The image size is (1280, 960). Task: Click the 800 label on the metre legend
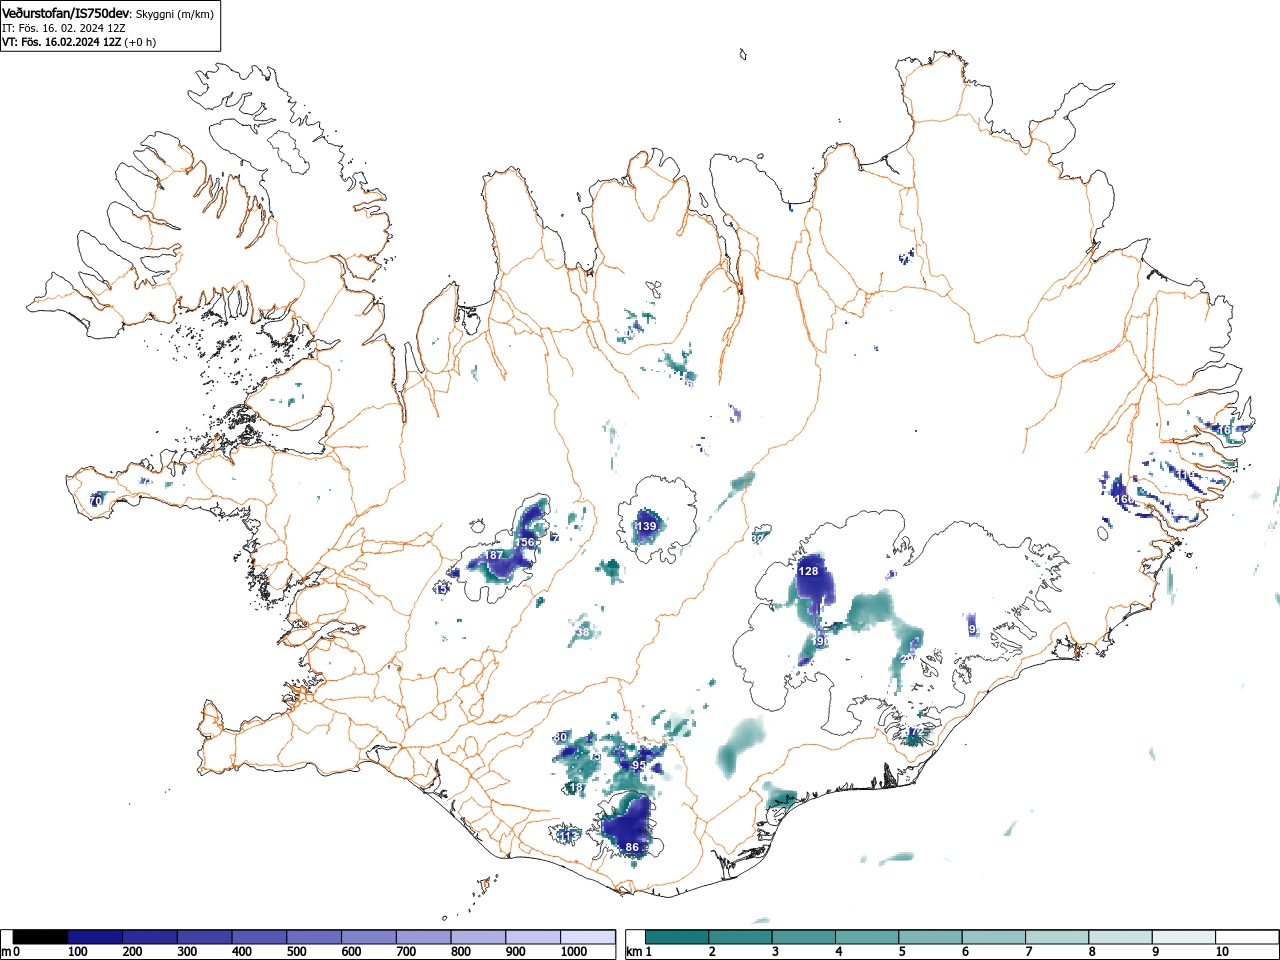[x=460, y=952]
